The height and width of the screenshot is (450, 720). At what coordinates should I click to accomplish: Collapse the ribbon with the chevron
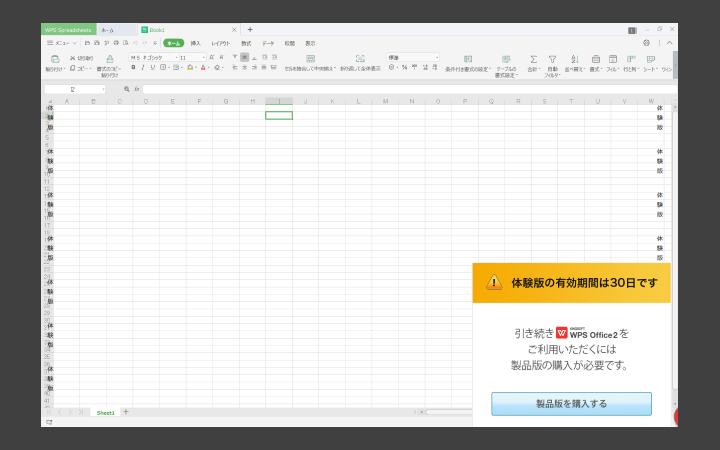[669, 43]
